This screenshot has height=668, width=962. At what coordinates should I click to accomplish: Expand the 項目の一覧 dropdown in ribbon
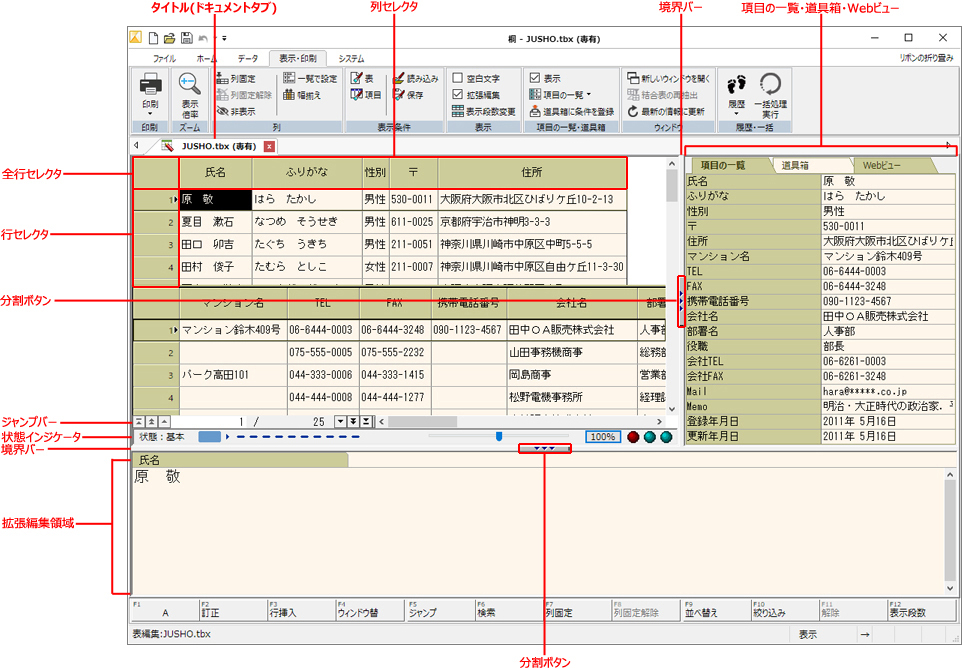point(588,95)
